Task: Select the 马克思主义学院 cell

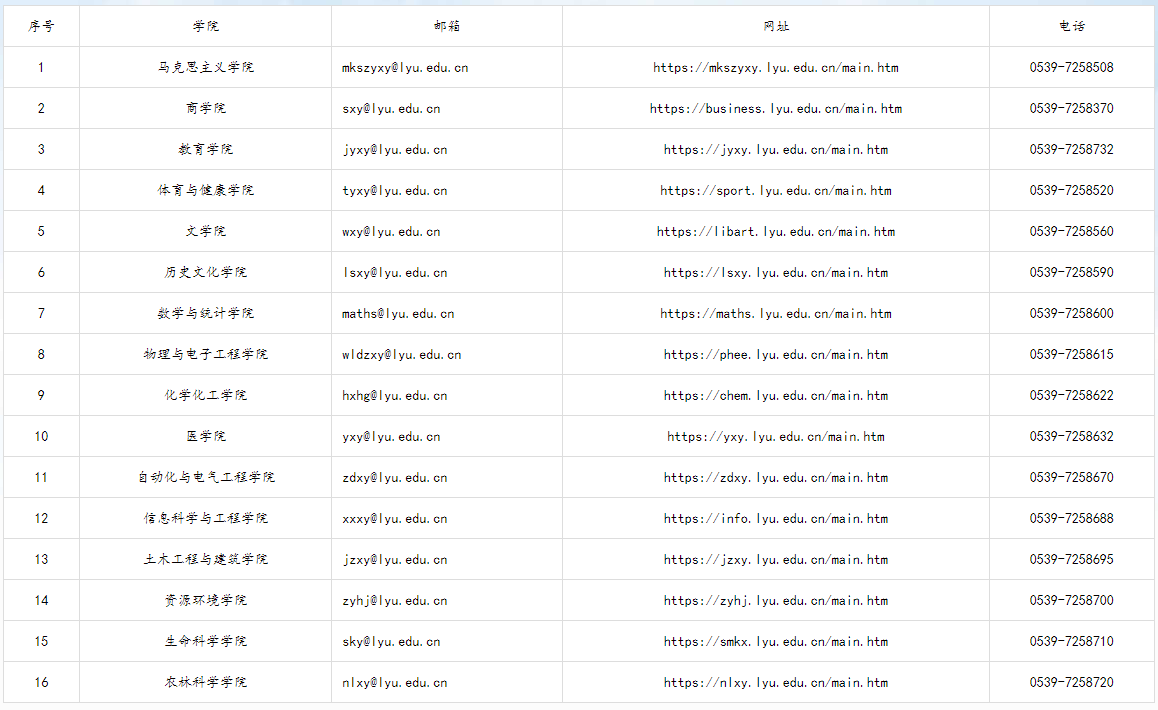Action: 205,67
